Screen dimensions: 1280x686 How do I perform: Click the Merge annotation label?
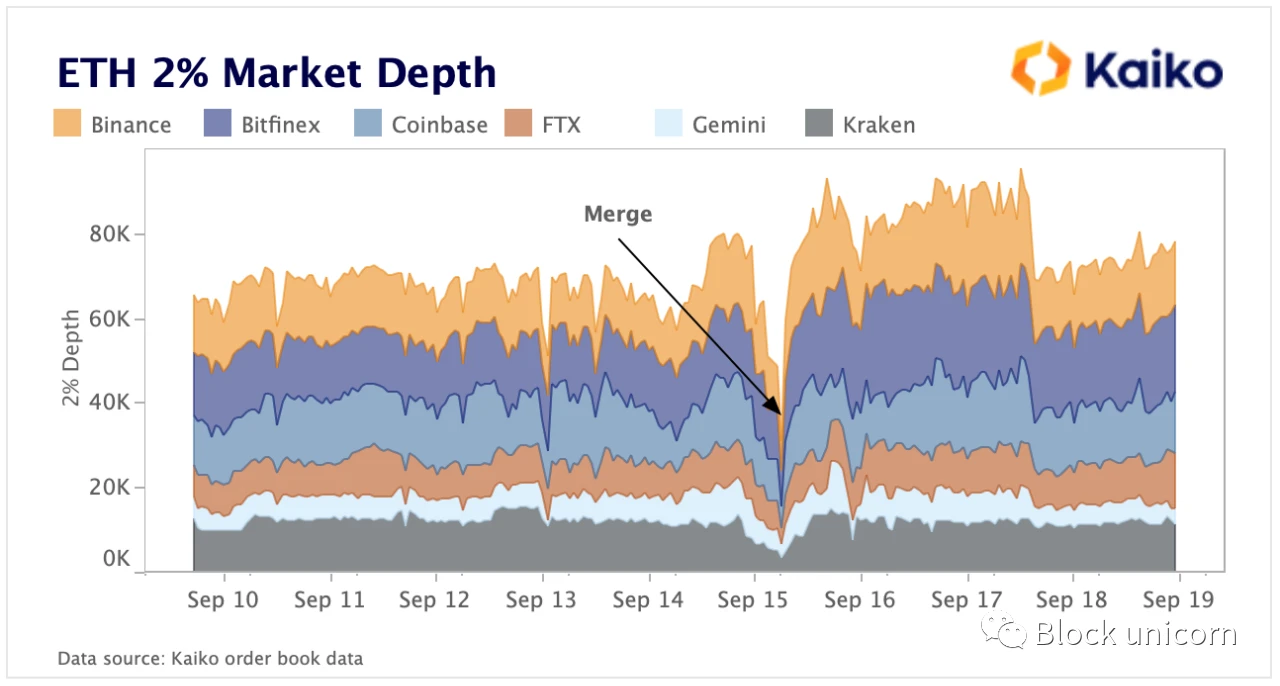click(618, 214)
